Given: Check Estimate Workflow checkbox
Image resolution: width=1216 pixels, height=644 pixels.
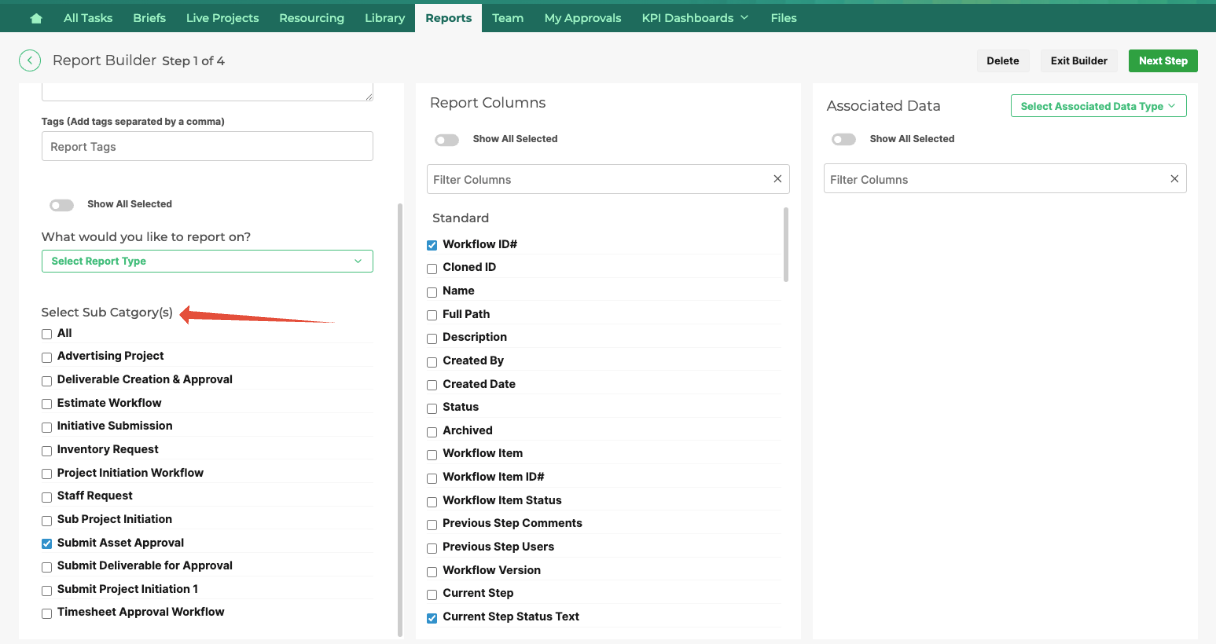Looking at the screenshot, I should tap(47, 404).
